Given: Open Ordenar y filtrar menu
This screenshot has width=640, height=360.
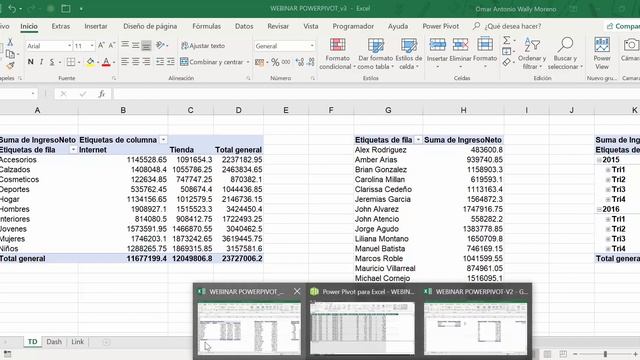Looking at the screenshot, I should [532, 53].
